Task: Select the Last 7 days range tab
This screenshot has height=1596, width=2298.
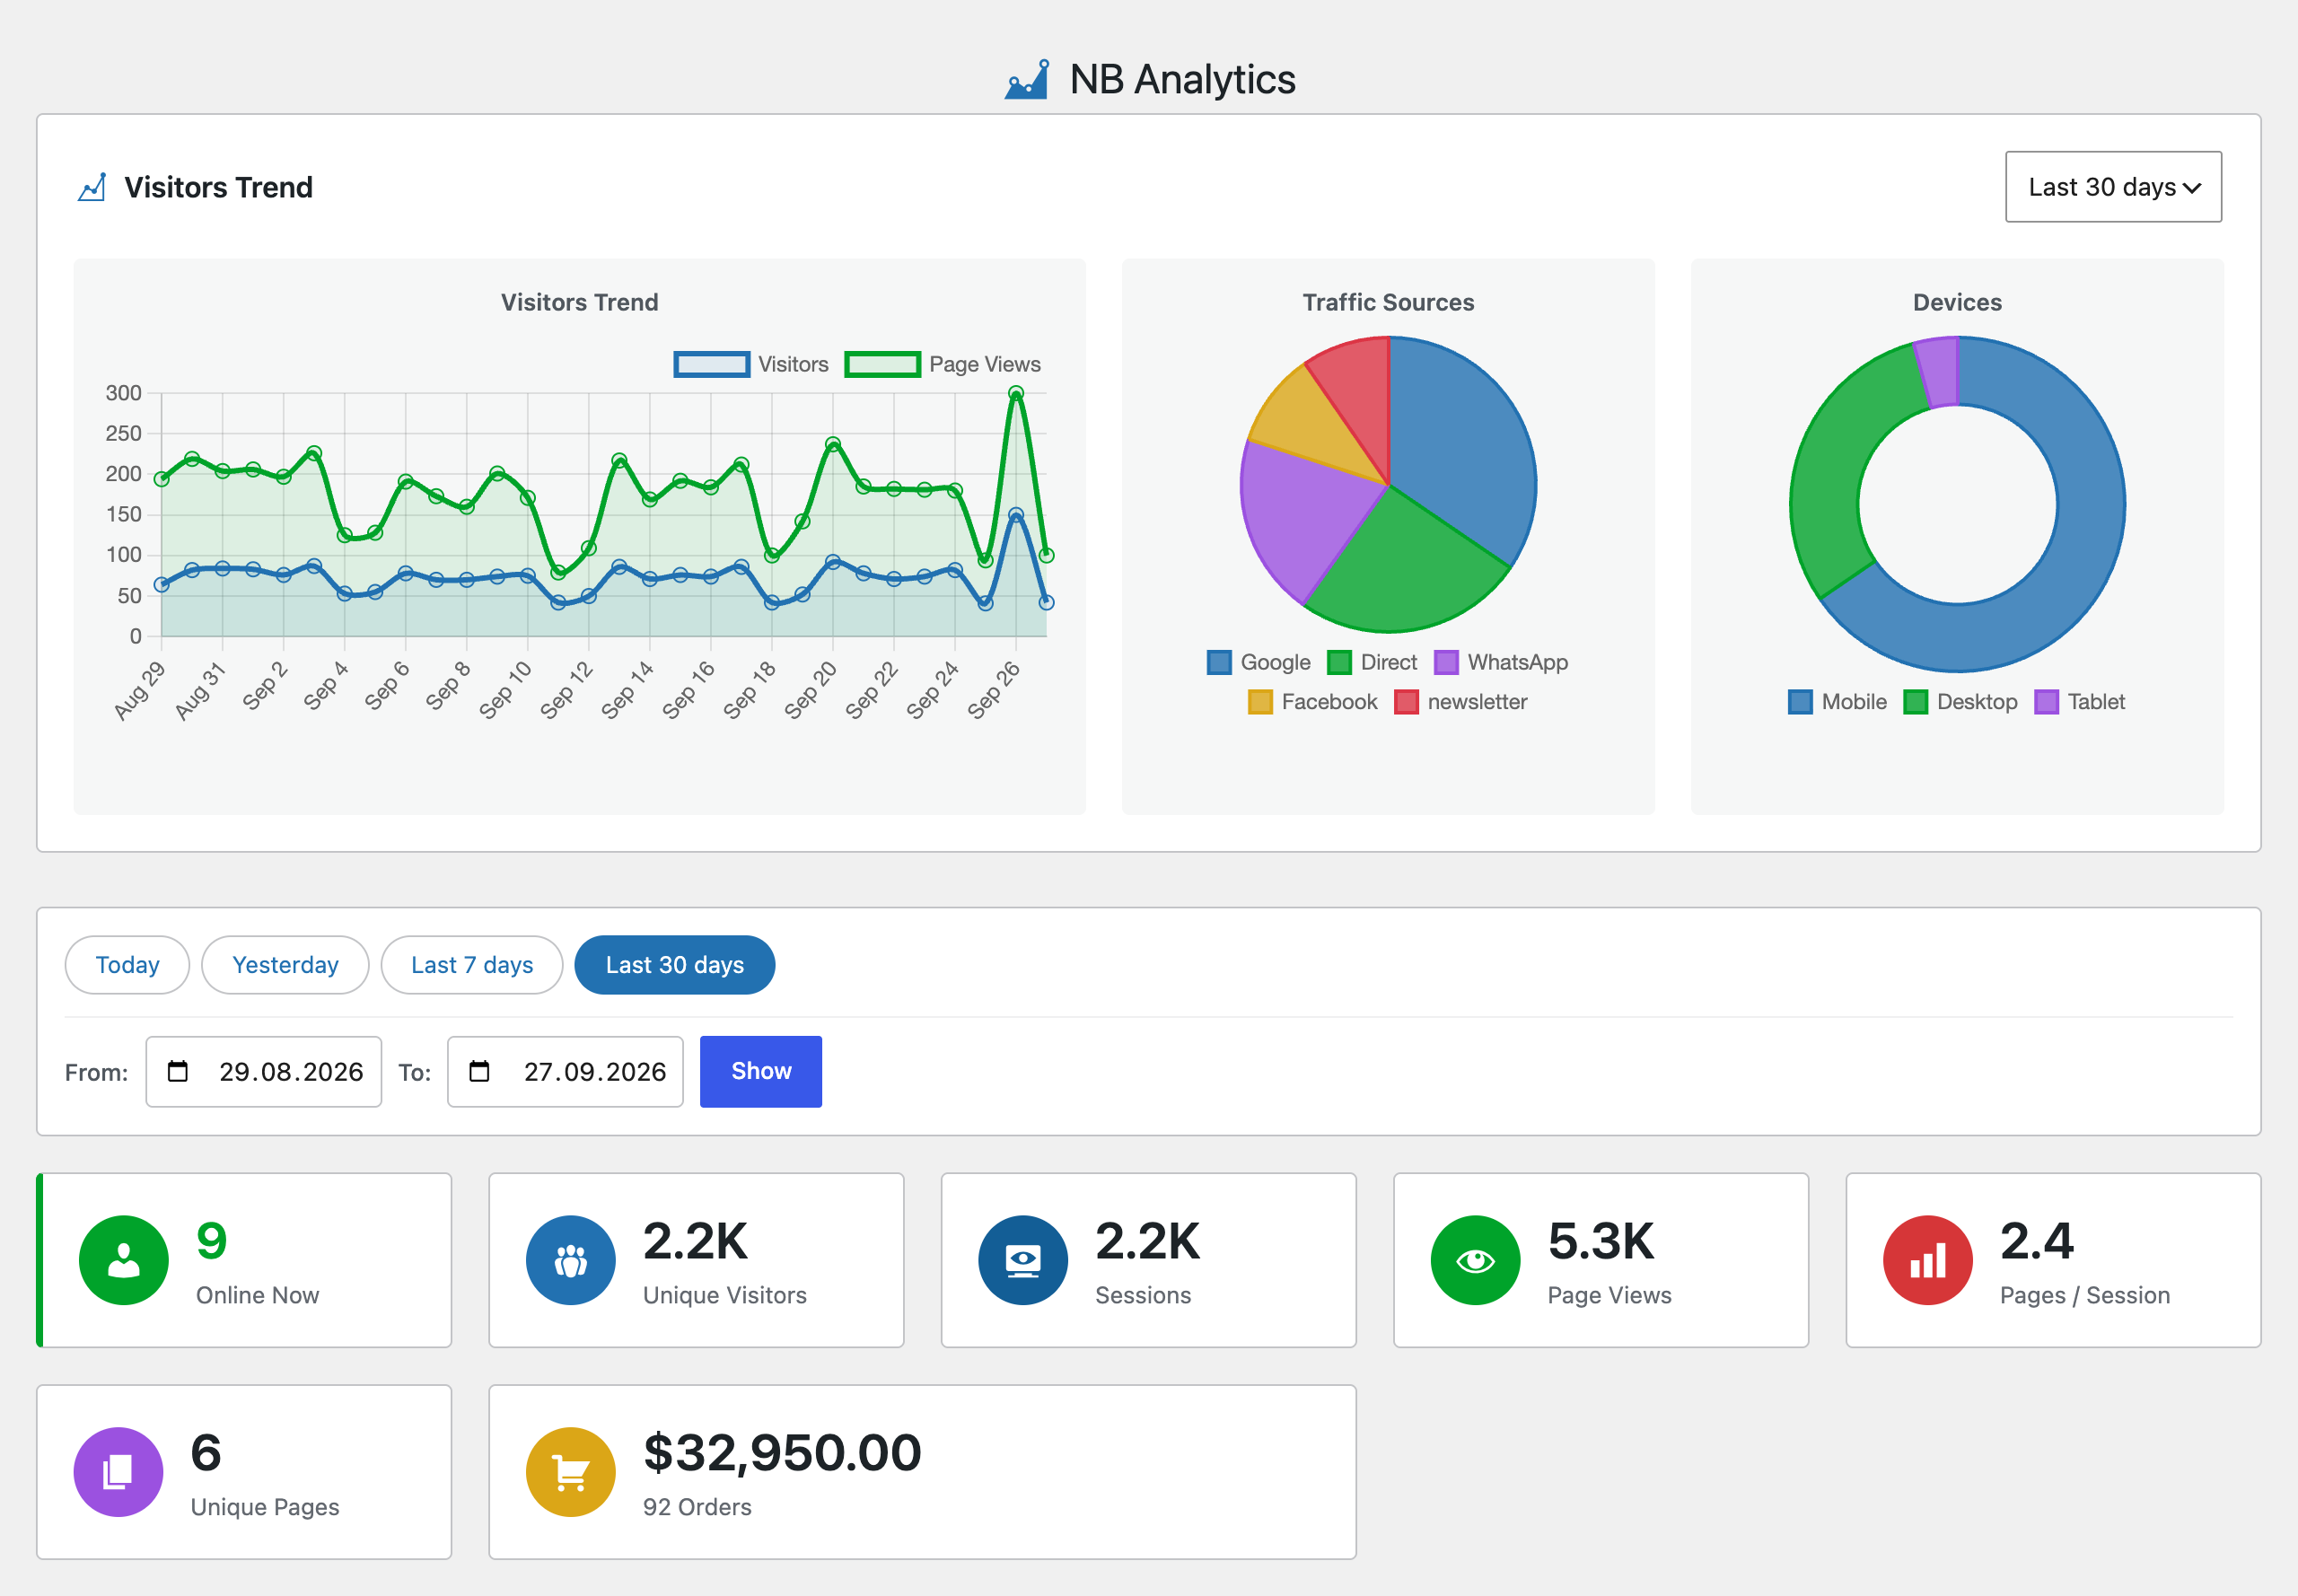Action: 472,965
